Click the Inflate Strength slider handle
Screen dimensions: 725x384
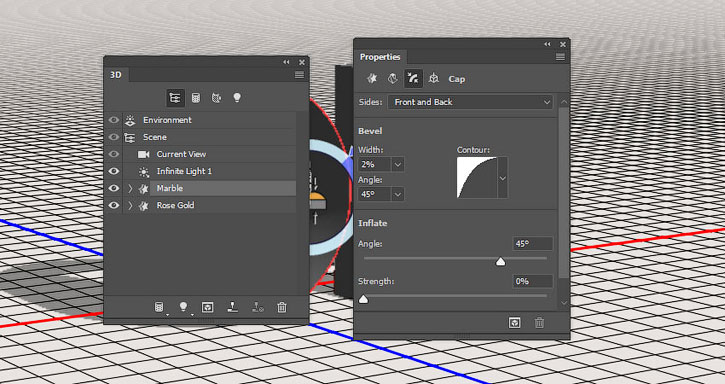tap(363, 299)
